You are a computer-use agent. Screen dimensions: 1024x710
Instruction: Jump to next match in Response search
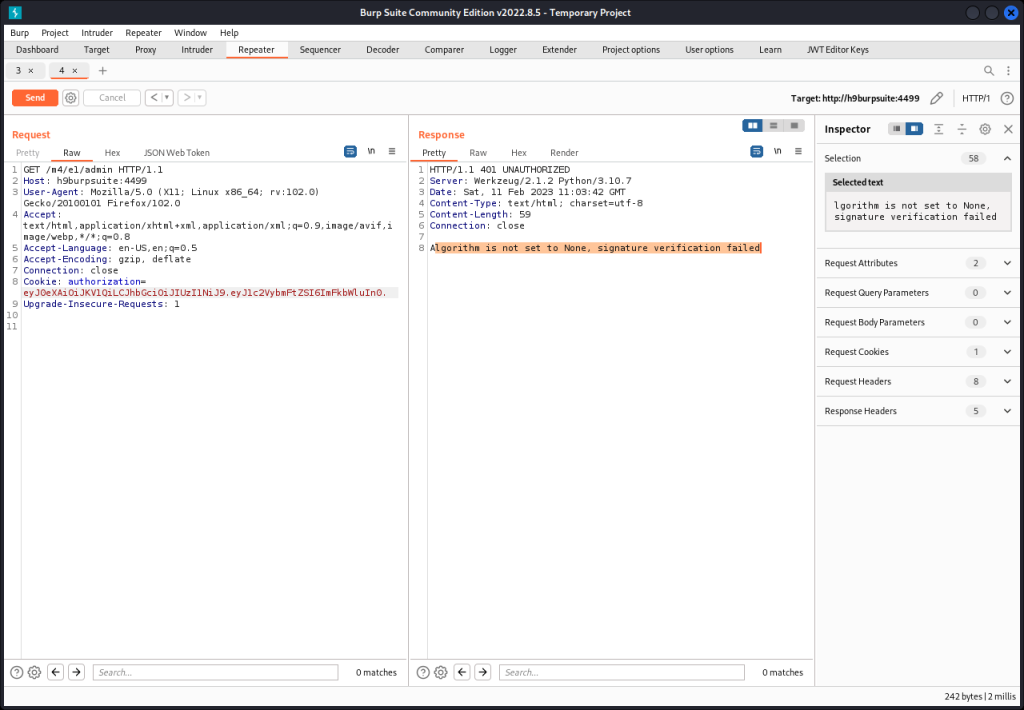[x=483, y=672]
